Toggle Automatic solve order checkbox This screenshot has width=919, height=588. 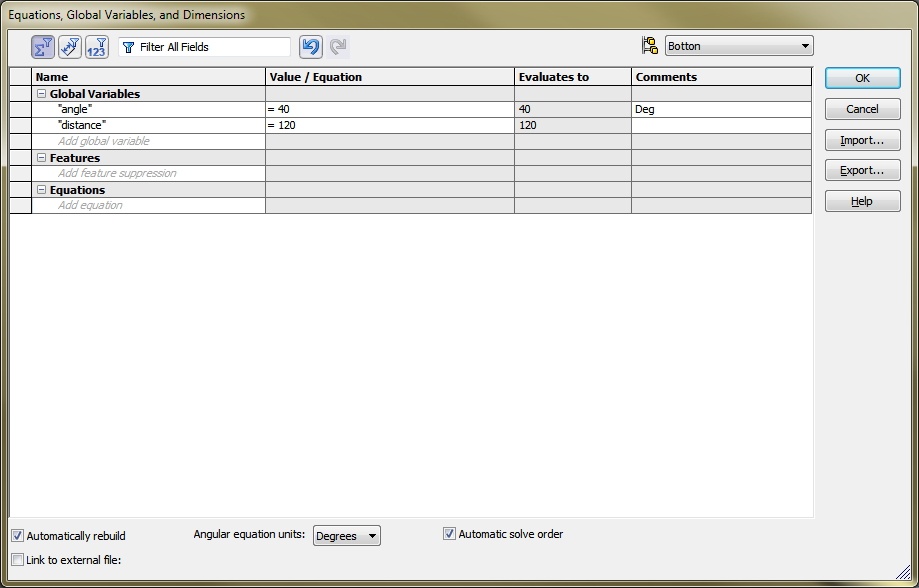[449, 533]
